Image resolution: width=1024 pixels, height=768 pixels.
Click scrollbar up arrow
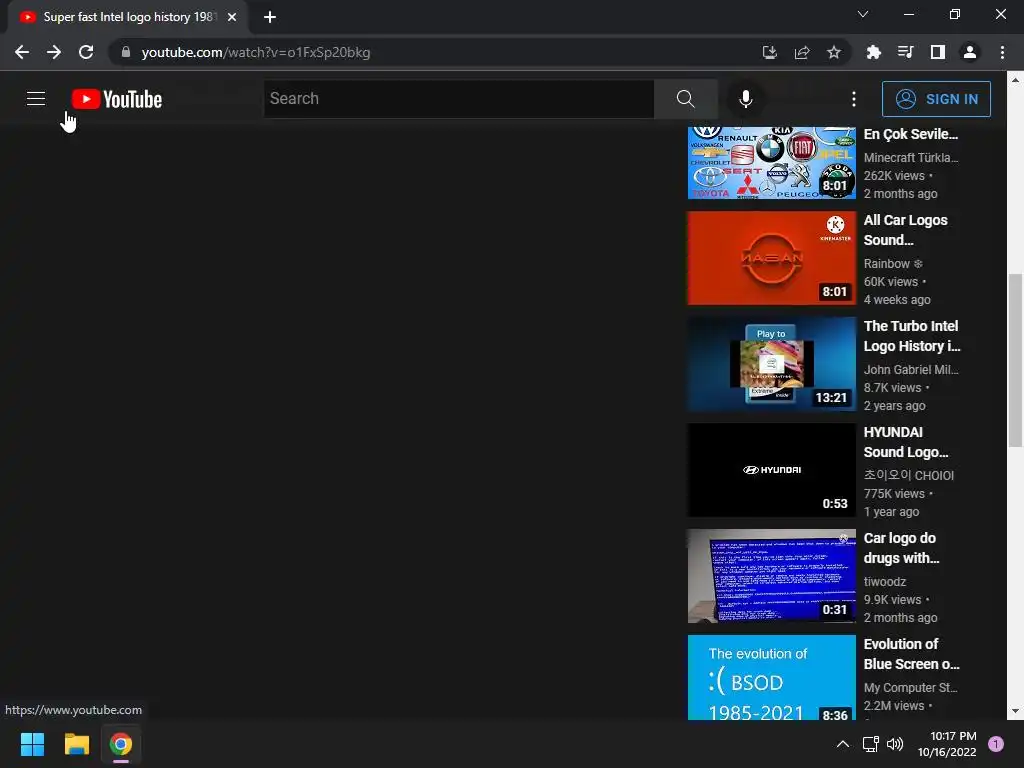tap(1015, 80)
